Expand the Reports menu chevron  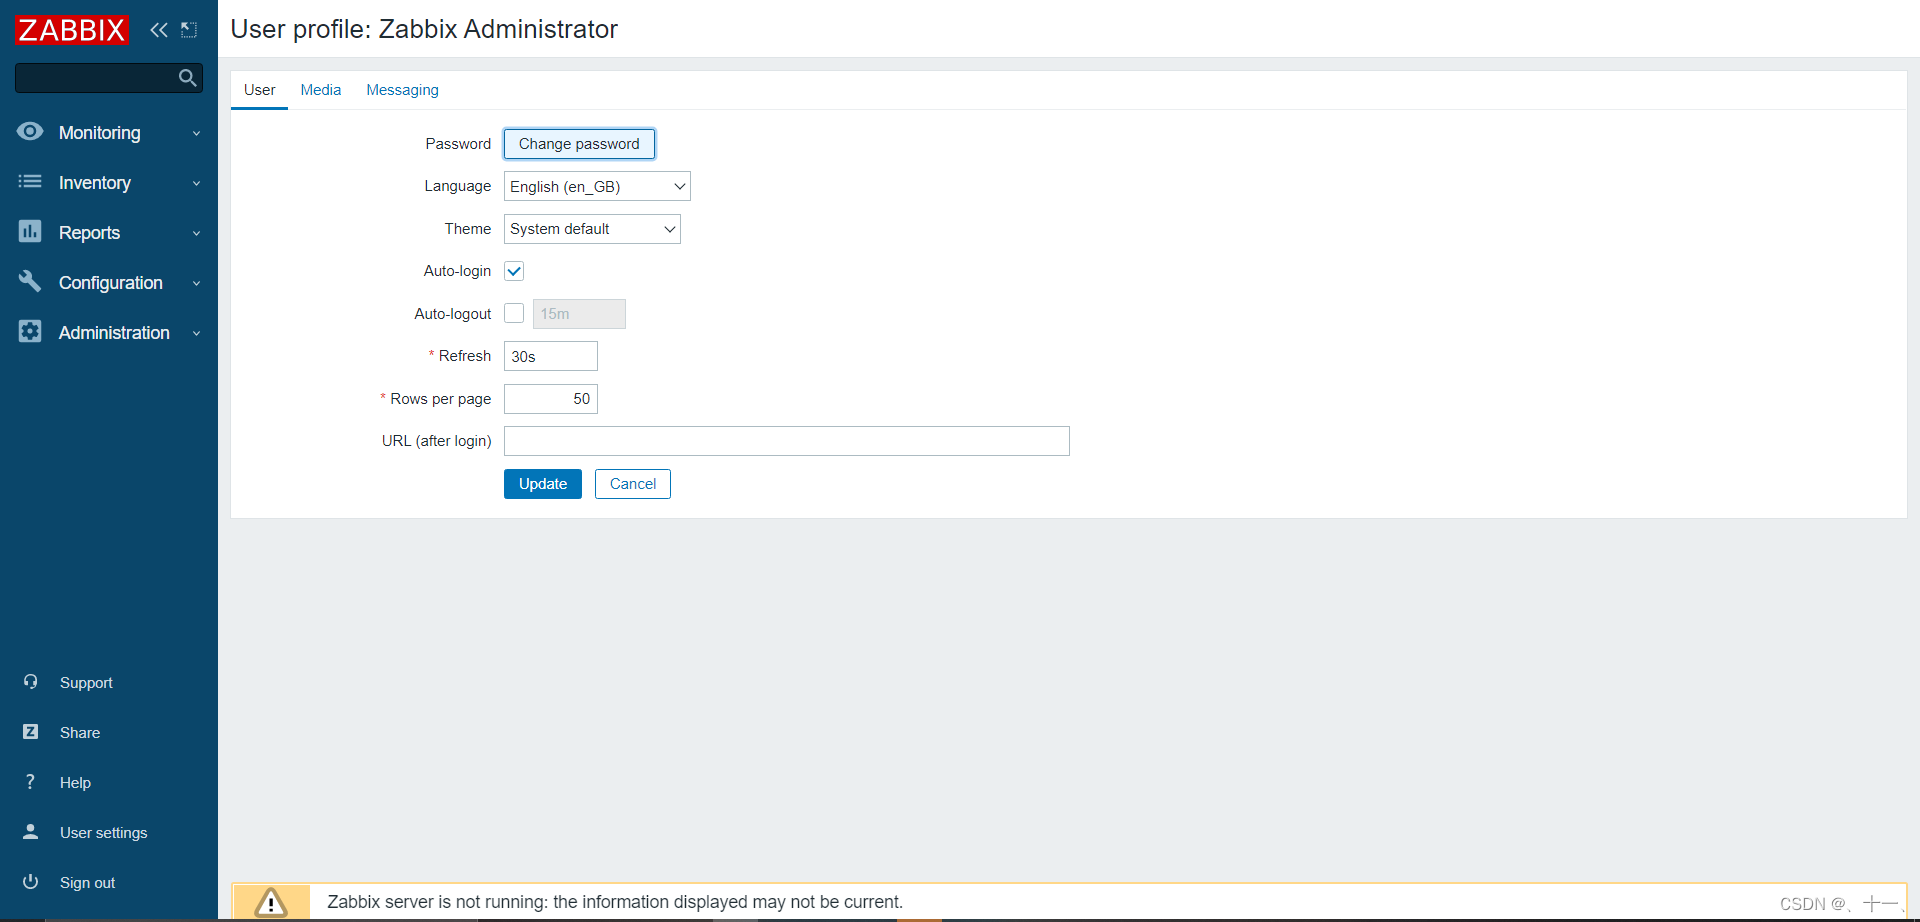197,233
